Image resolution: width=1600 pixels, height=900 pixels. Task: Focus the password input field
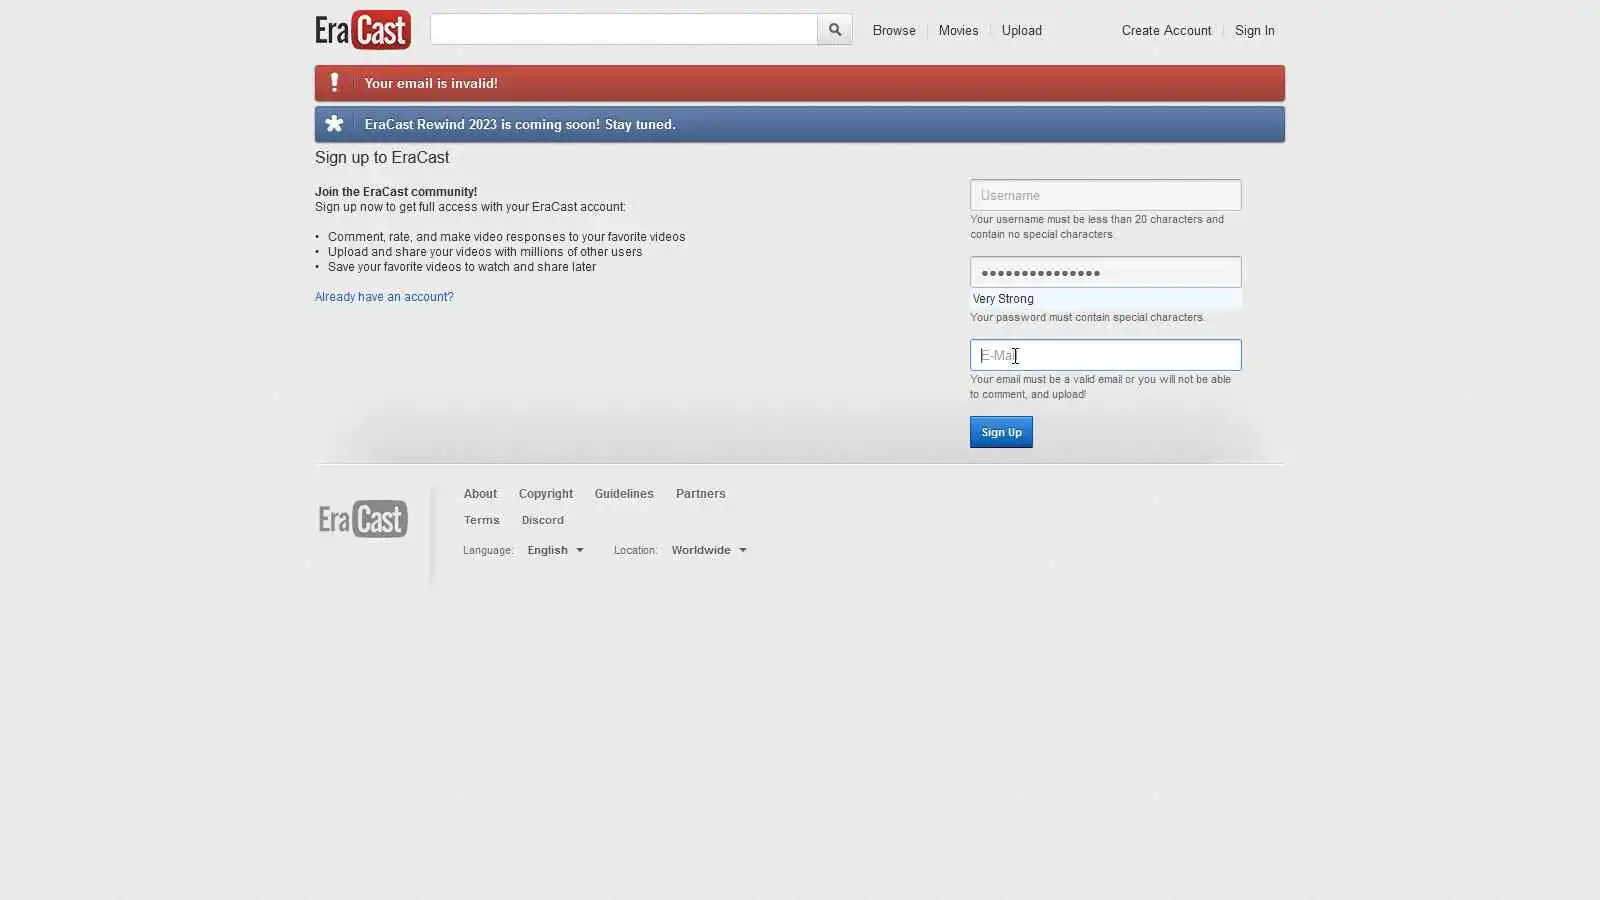coord(1106,272)
